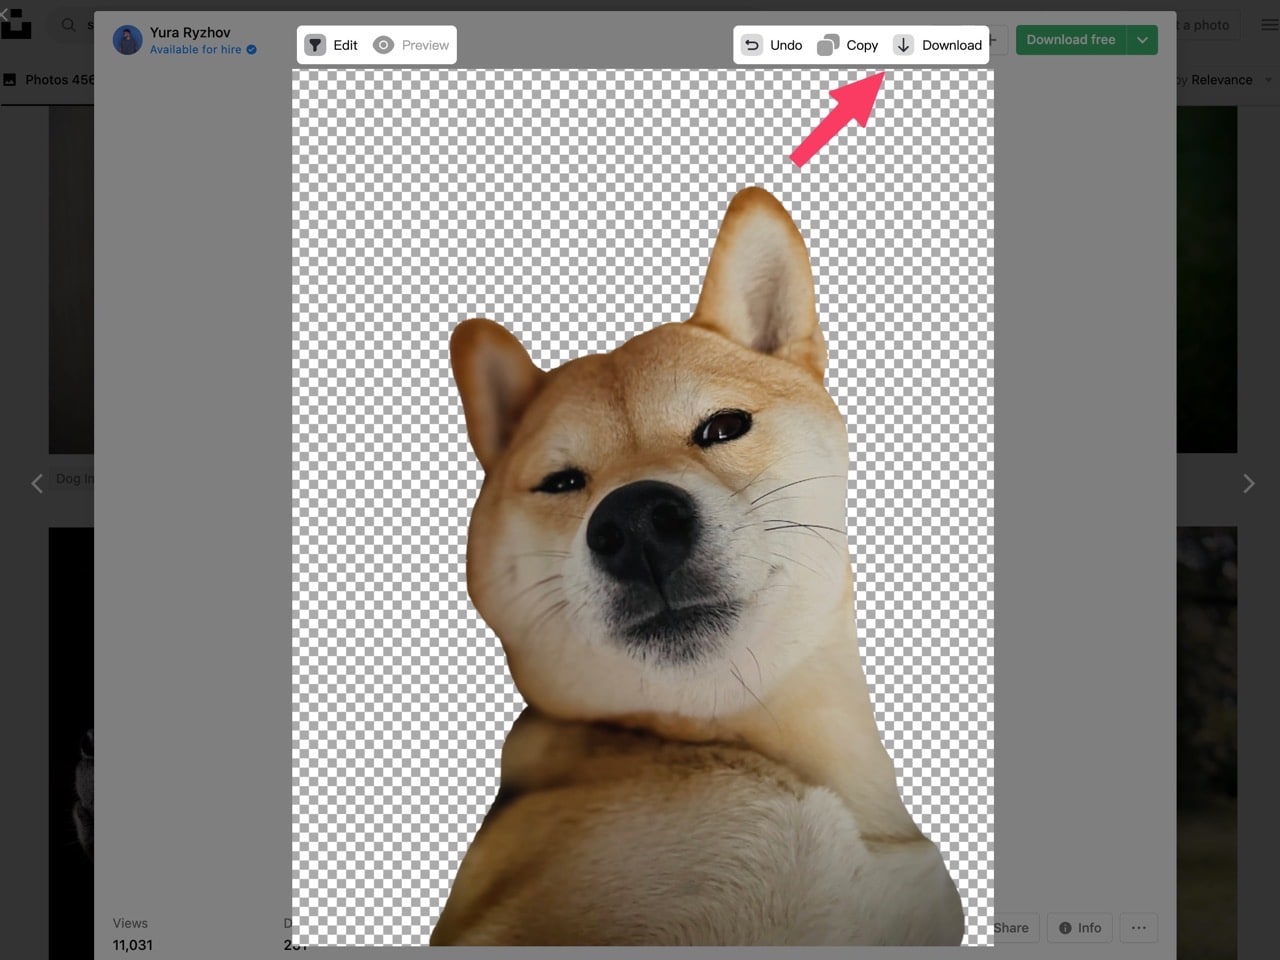Toggle the Preview eye icon
This screenshot has width=1280, height=960.
[x=383, y=45]
